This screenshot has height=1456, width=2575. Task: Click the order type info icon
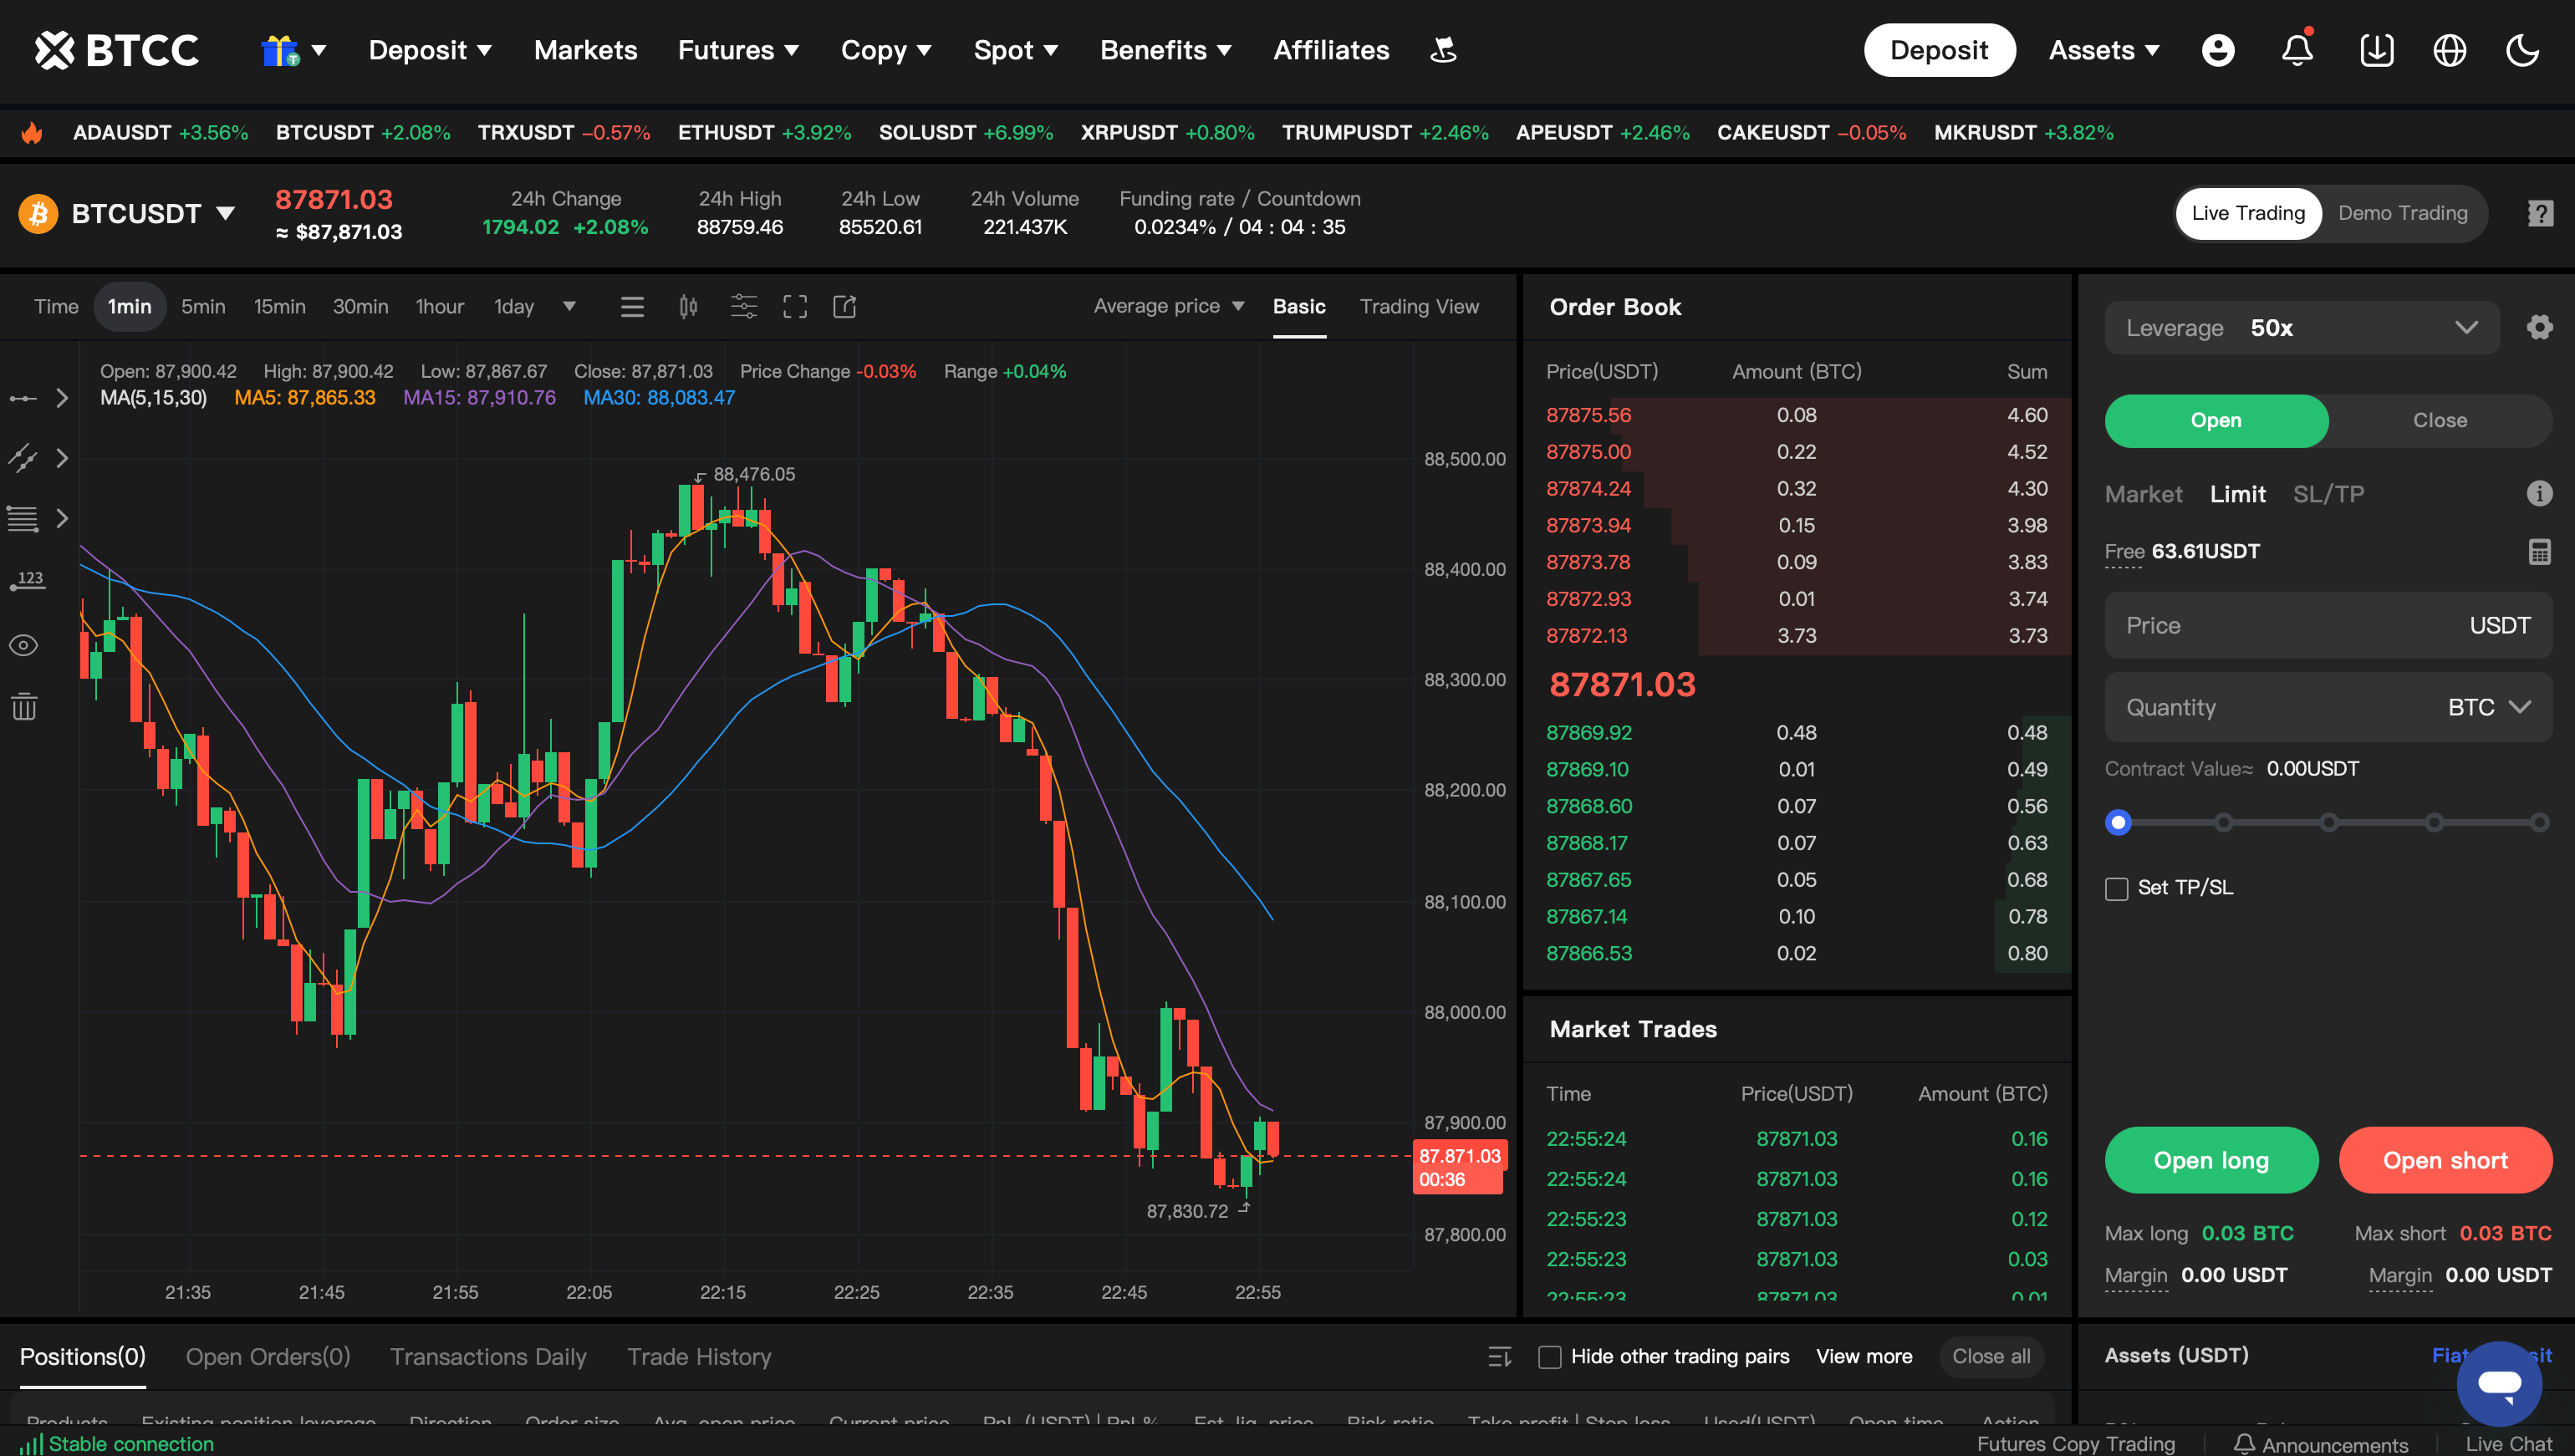coord(2539,493)
